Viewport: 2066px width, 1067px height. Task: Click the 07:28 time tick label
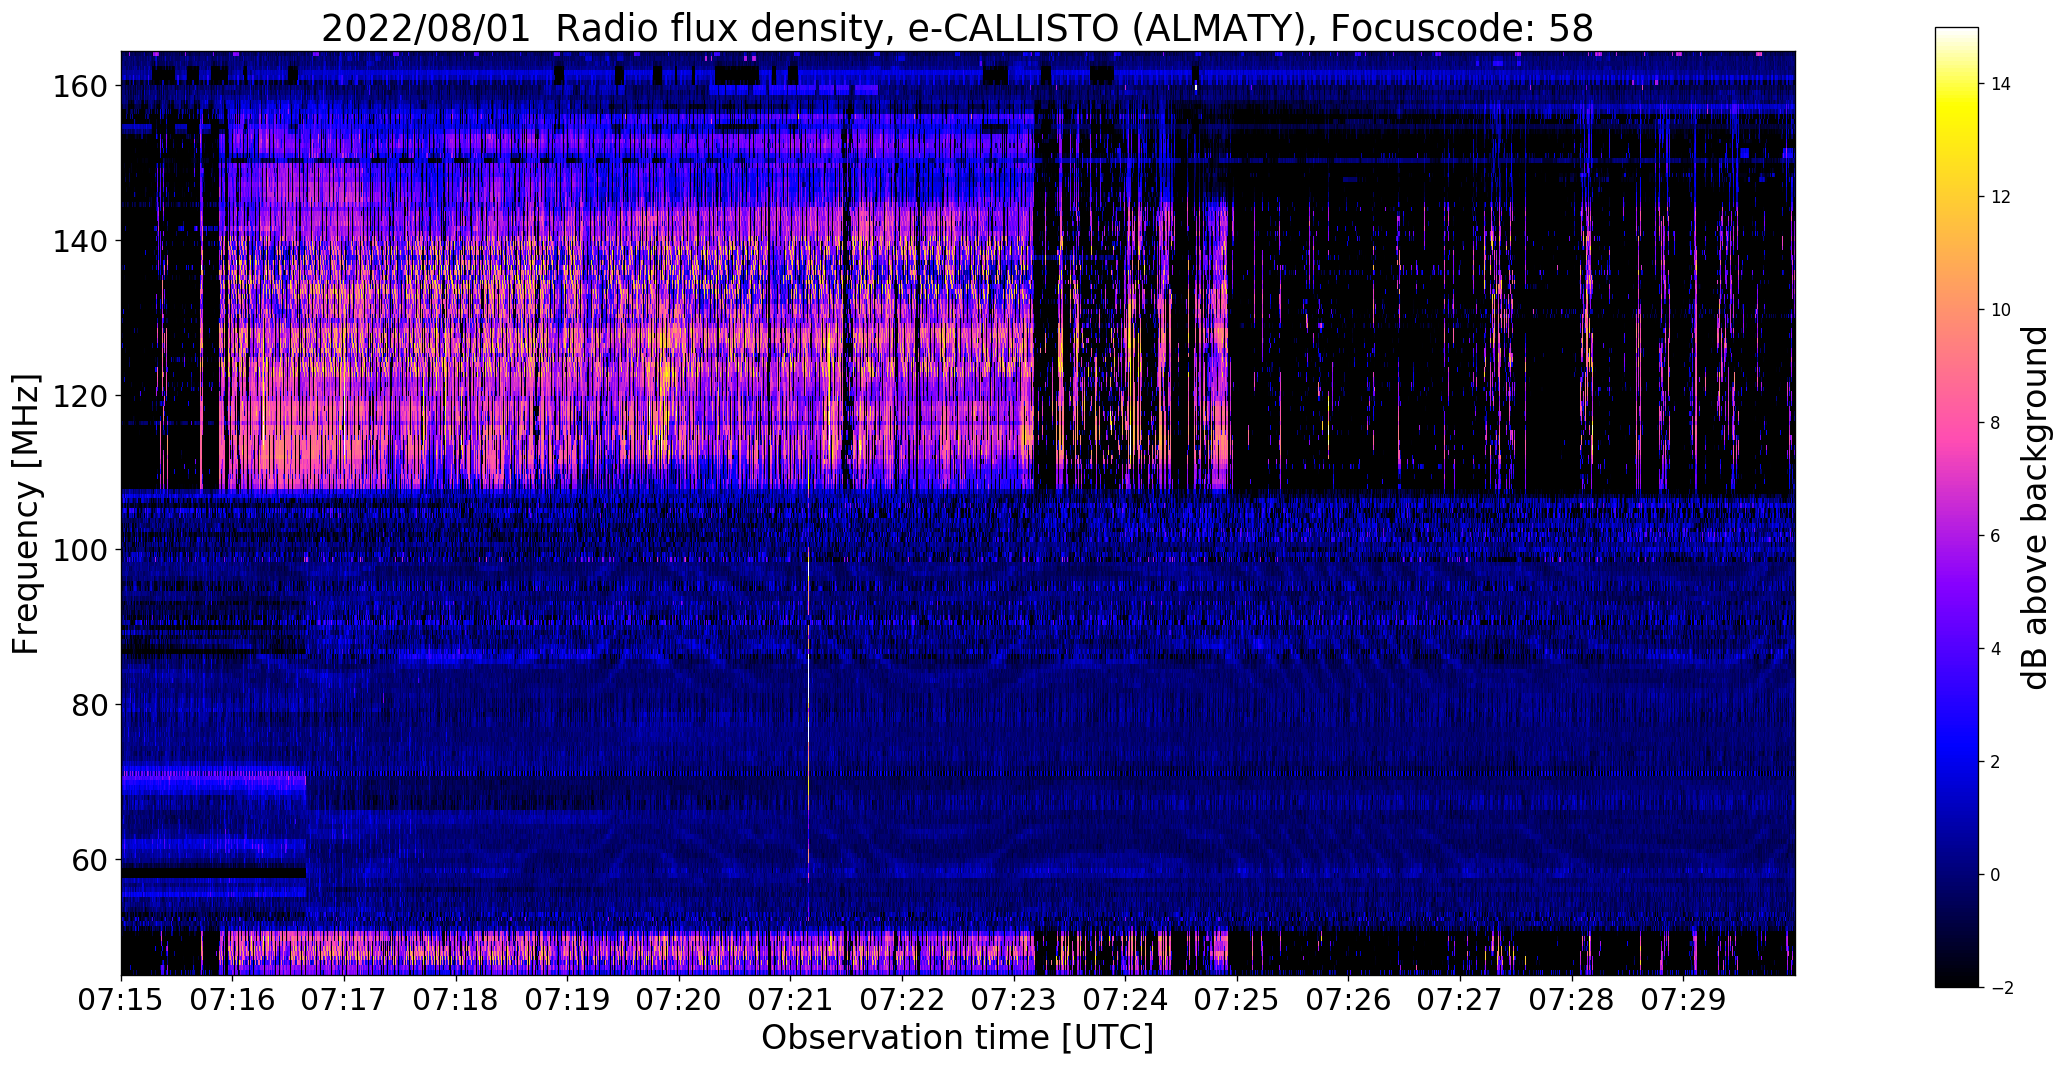coord(1572,1000)
